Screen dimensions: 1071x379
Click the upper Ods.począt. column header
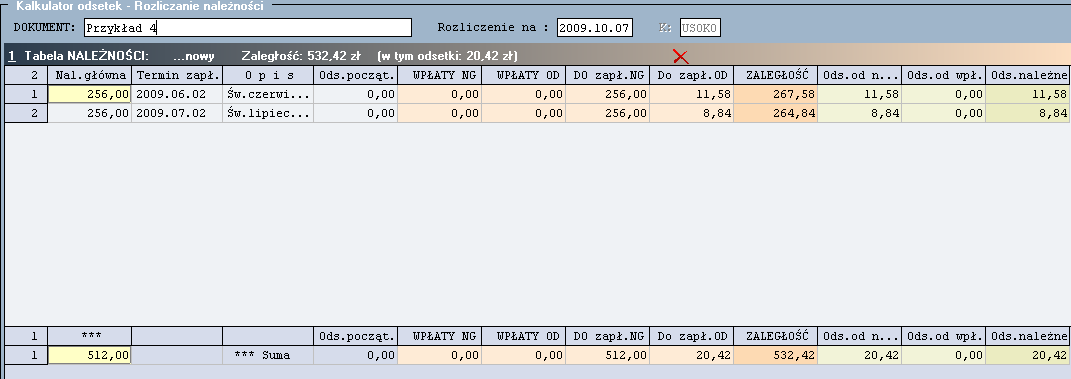point(356,75)
